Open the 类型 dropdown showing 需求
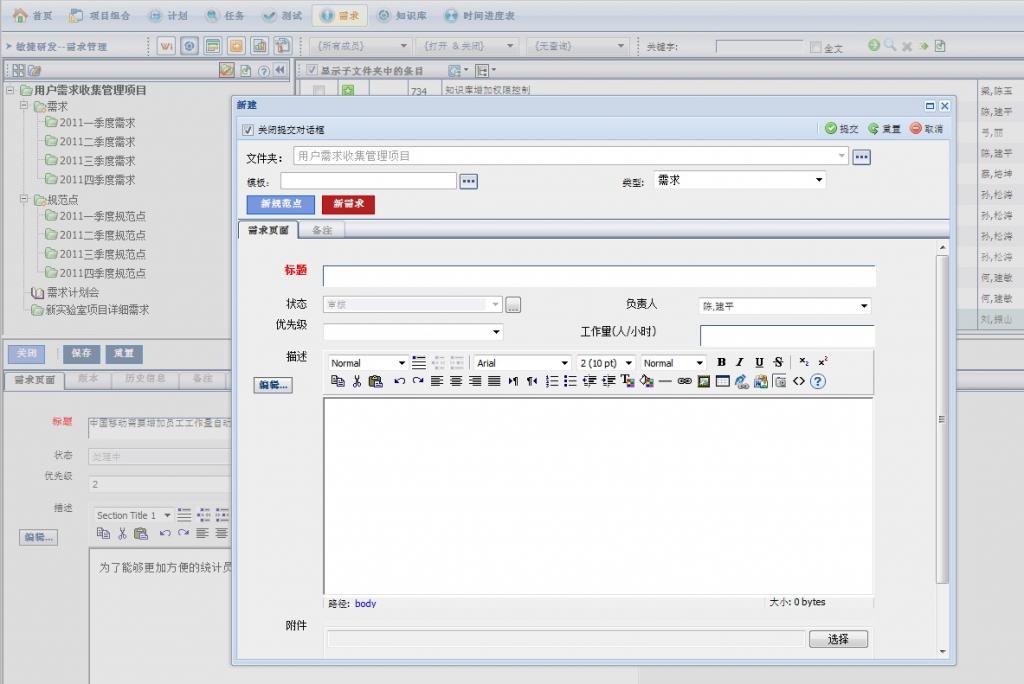 [740, 180]
